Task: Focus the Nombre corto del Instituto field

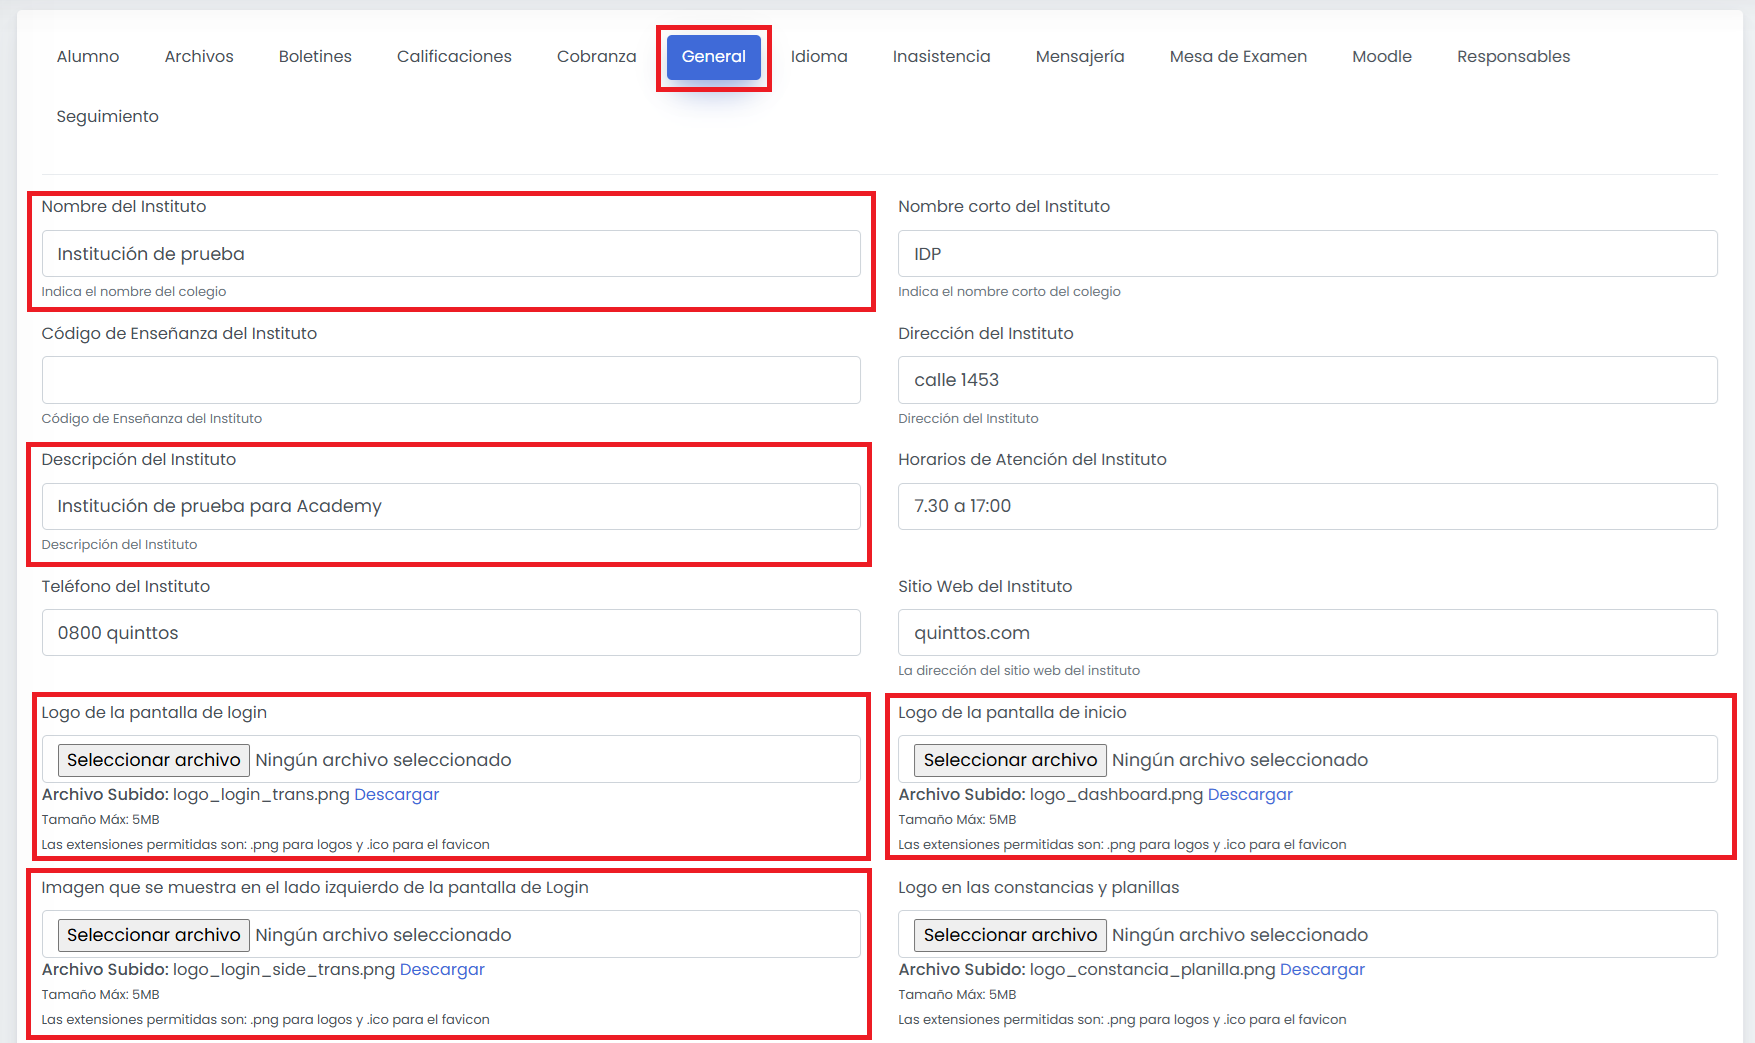Action: (1307, 254)
